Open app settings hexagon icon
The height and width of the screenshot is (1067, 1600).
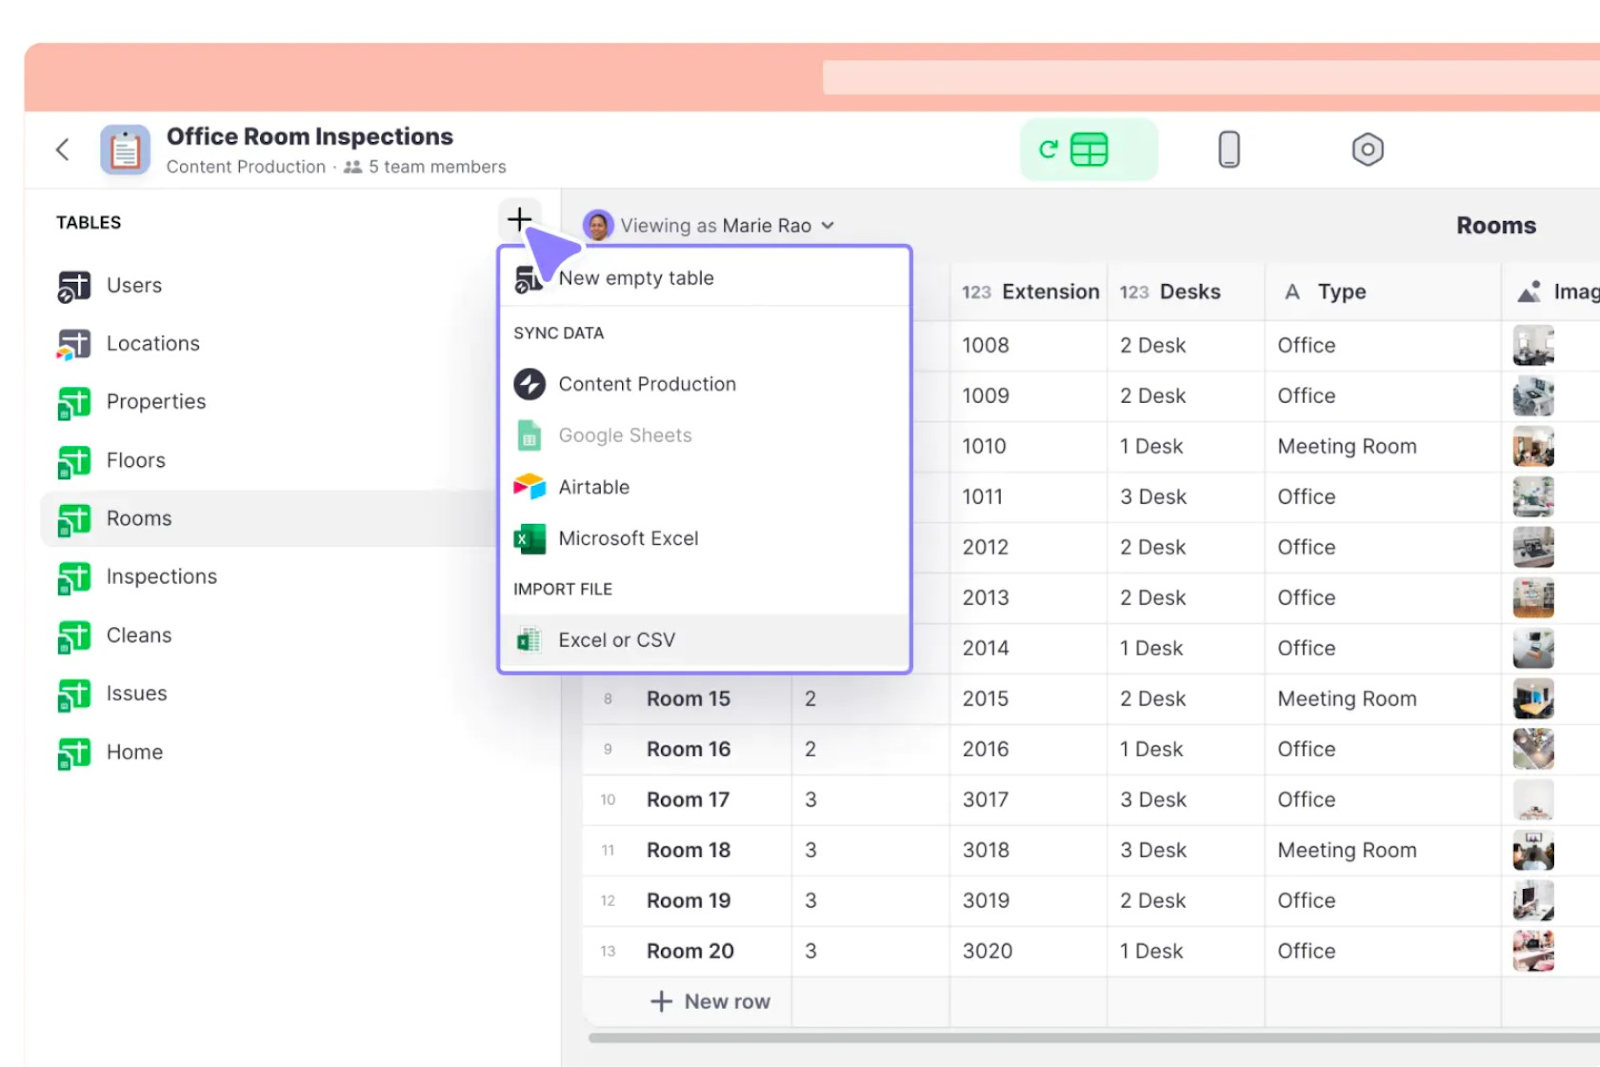pos(1367,150)
